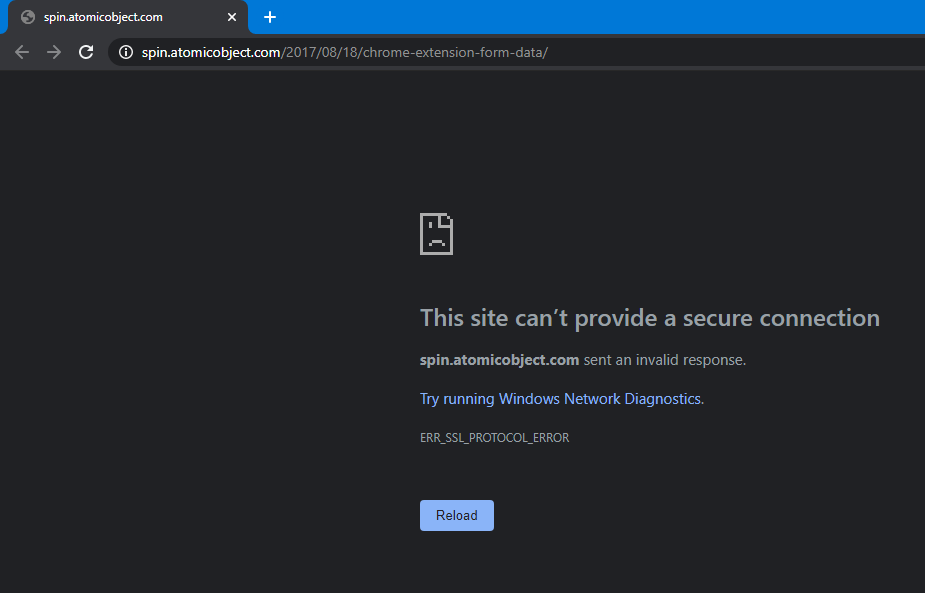The height and width of the screenshot is (593, 925).
Task: Close the spin.atomicobject.com tab
Action: 232,17
